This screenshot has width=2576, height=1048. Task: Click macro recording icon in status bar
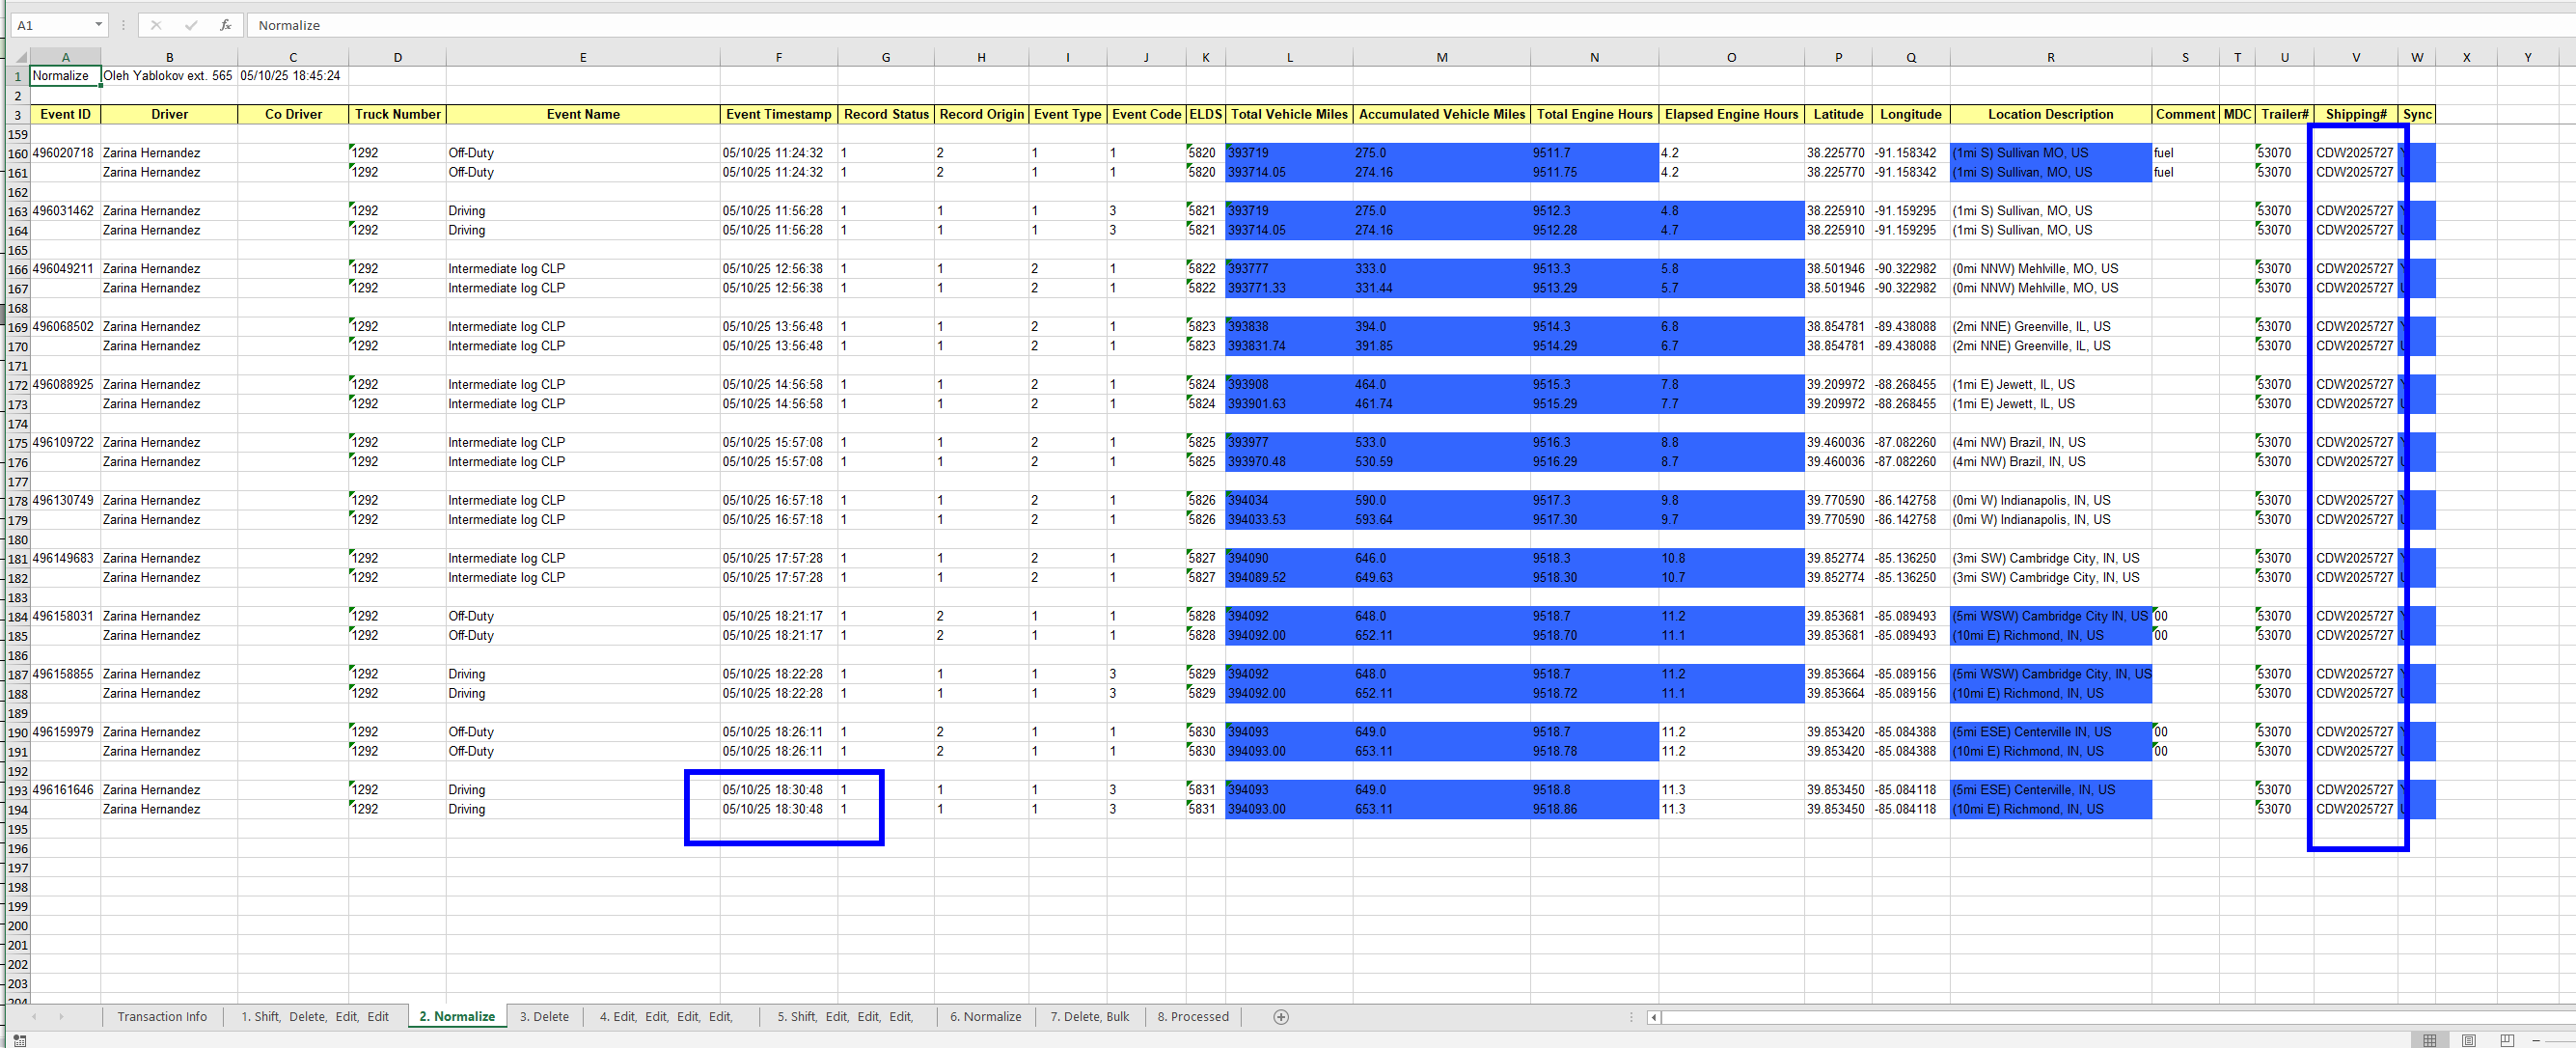click(x=19, y=1040)
